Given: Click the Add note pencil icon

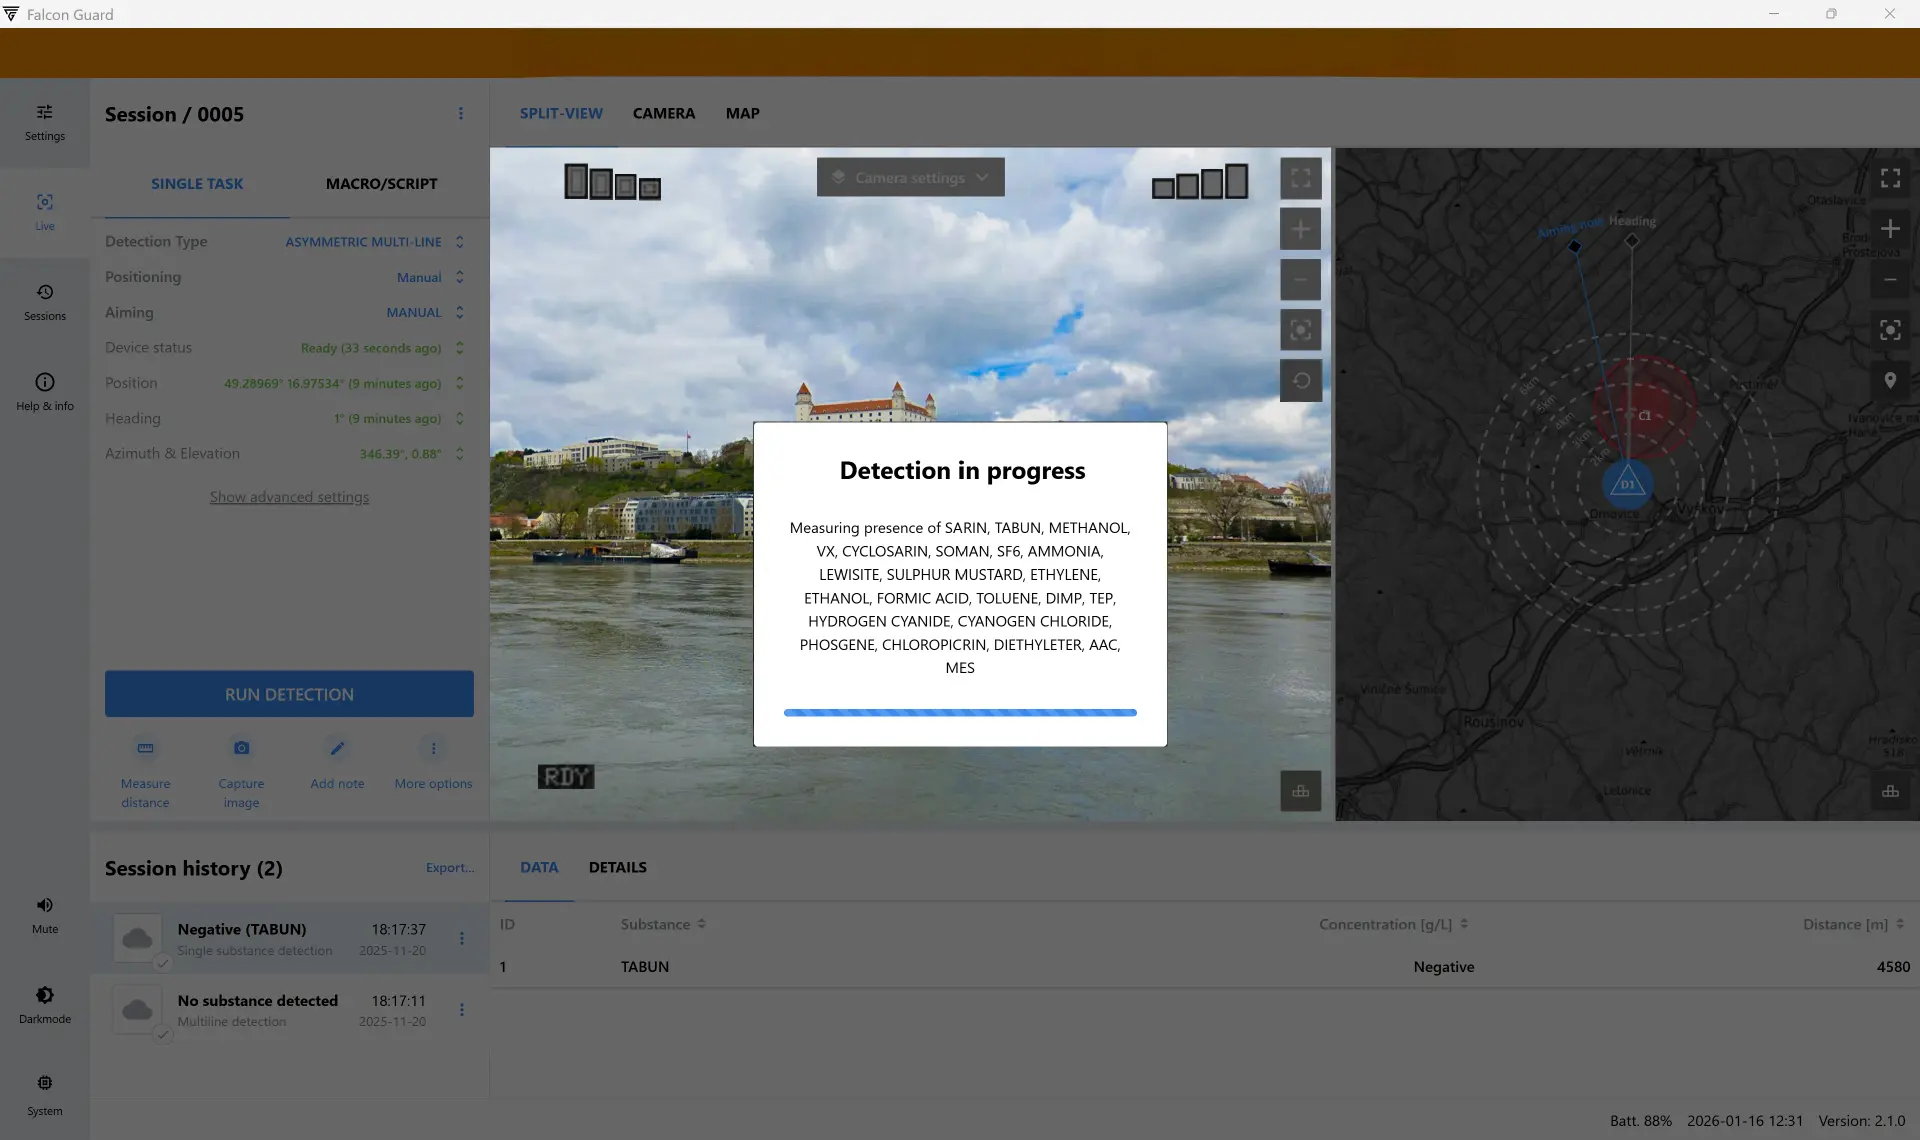Looking at the screenshot, I should click(x=337, y=748).
